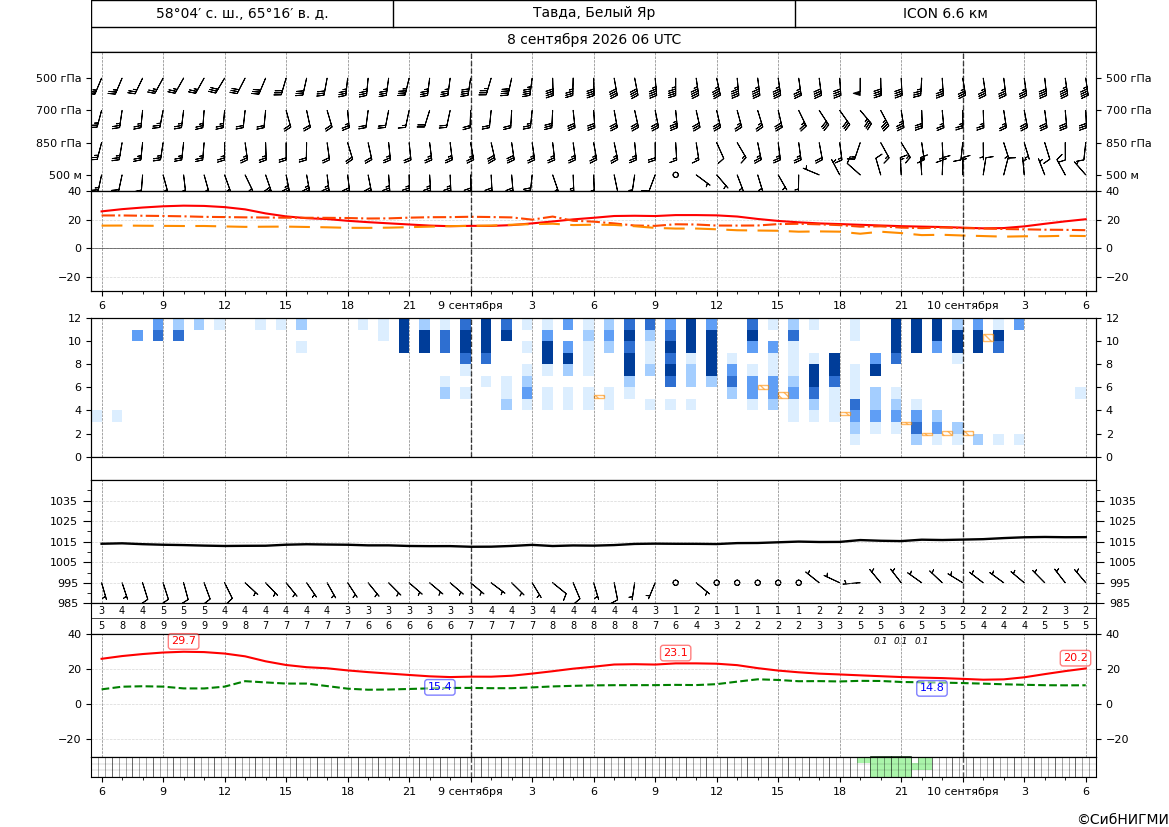Click the 10 сентября label on bottom axis
This screenshot has height=827, width=1169.
click(962, 791)
